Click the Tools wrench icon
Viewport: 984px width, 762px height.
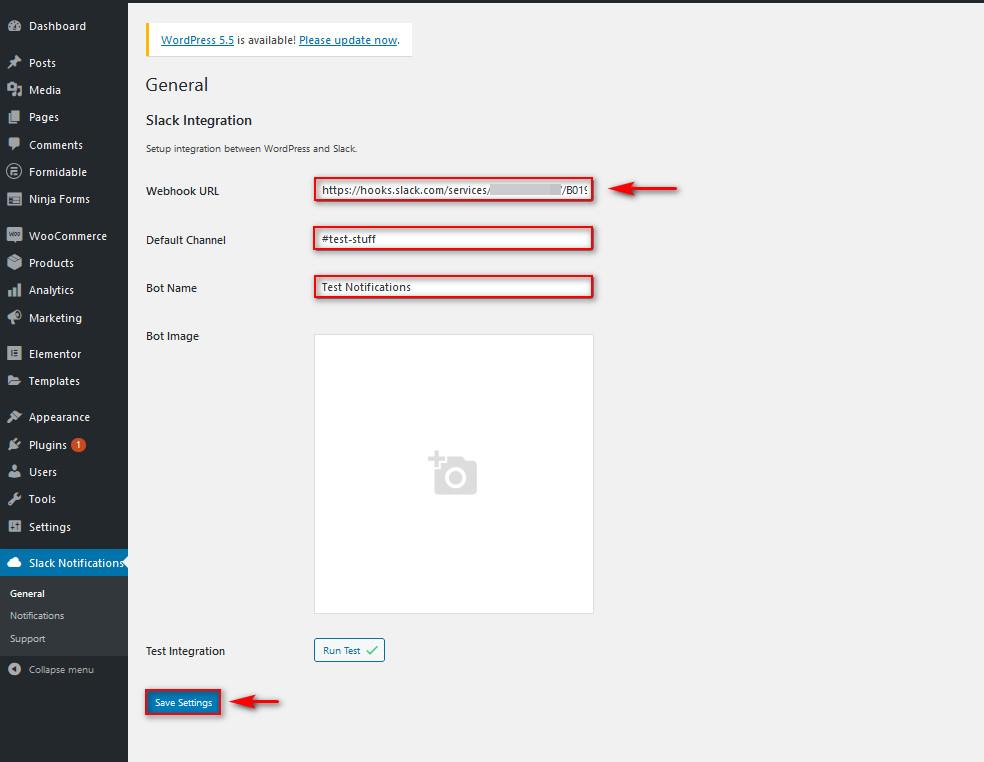(14, 499)
